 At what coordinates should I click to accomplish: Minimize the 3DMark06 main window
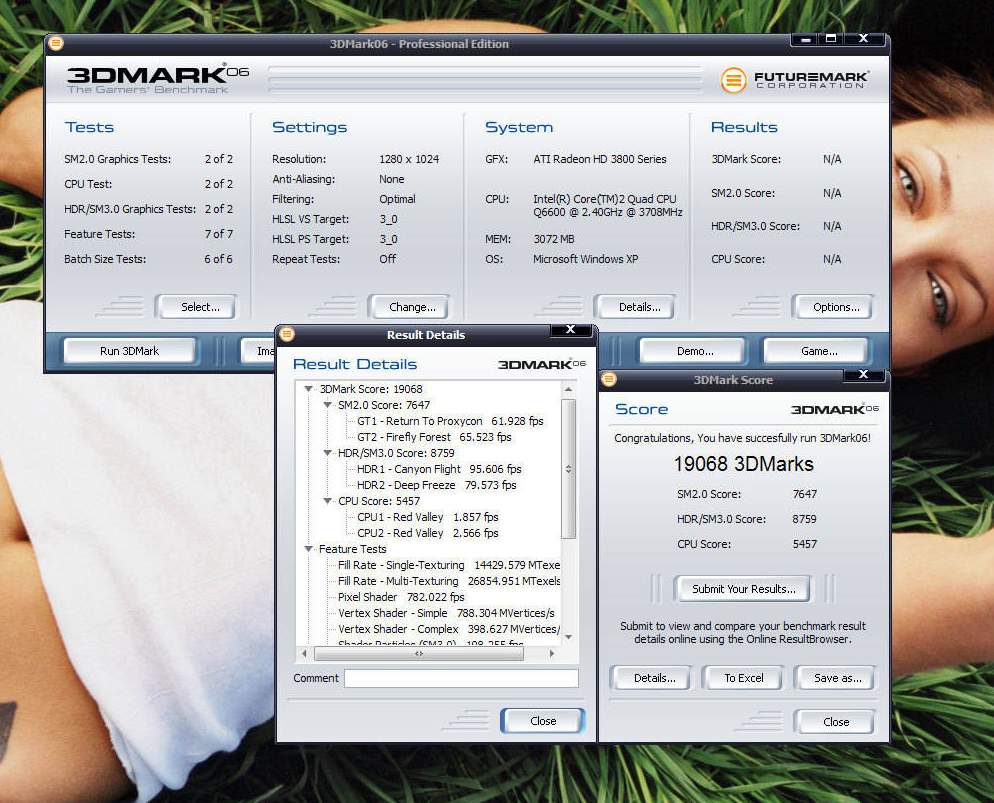point(805,39)
